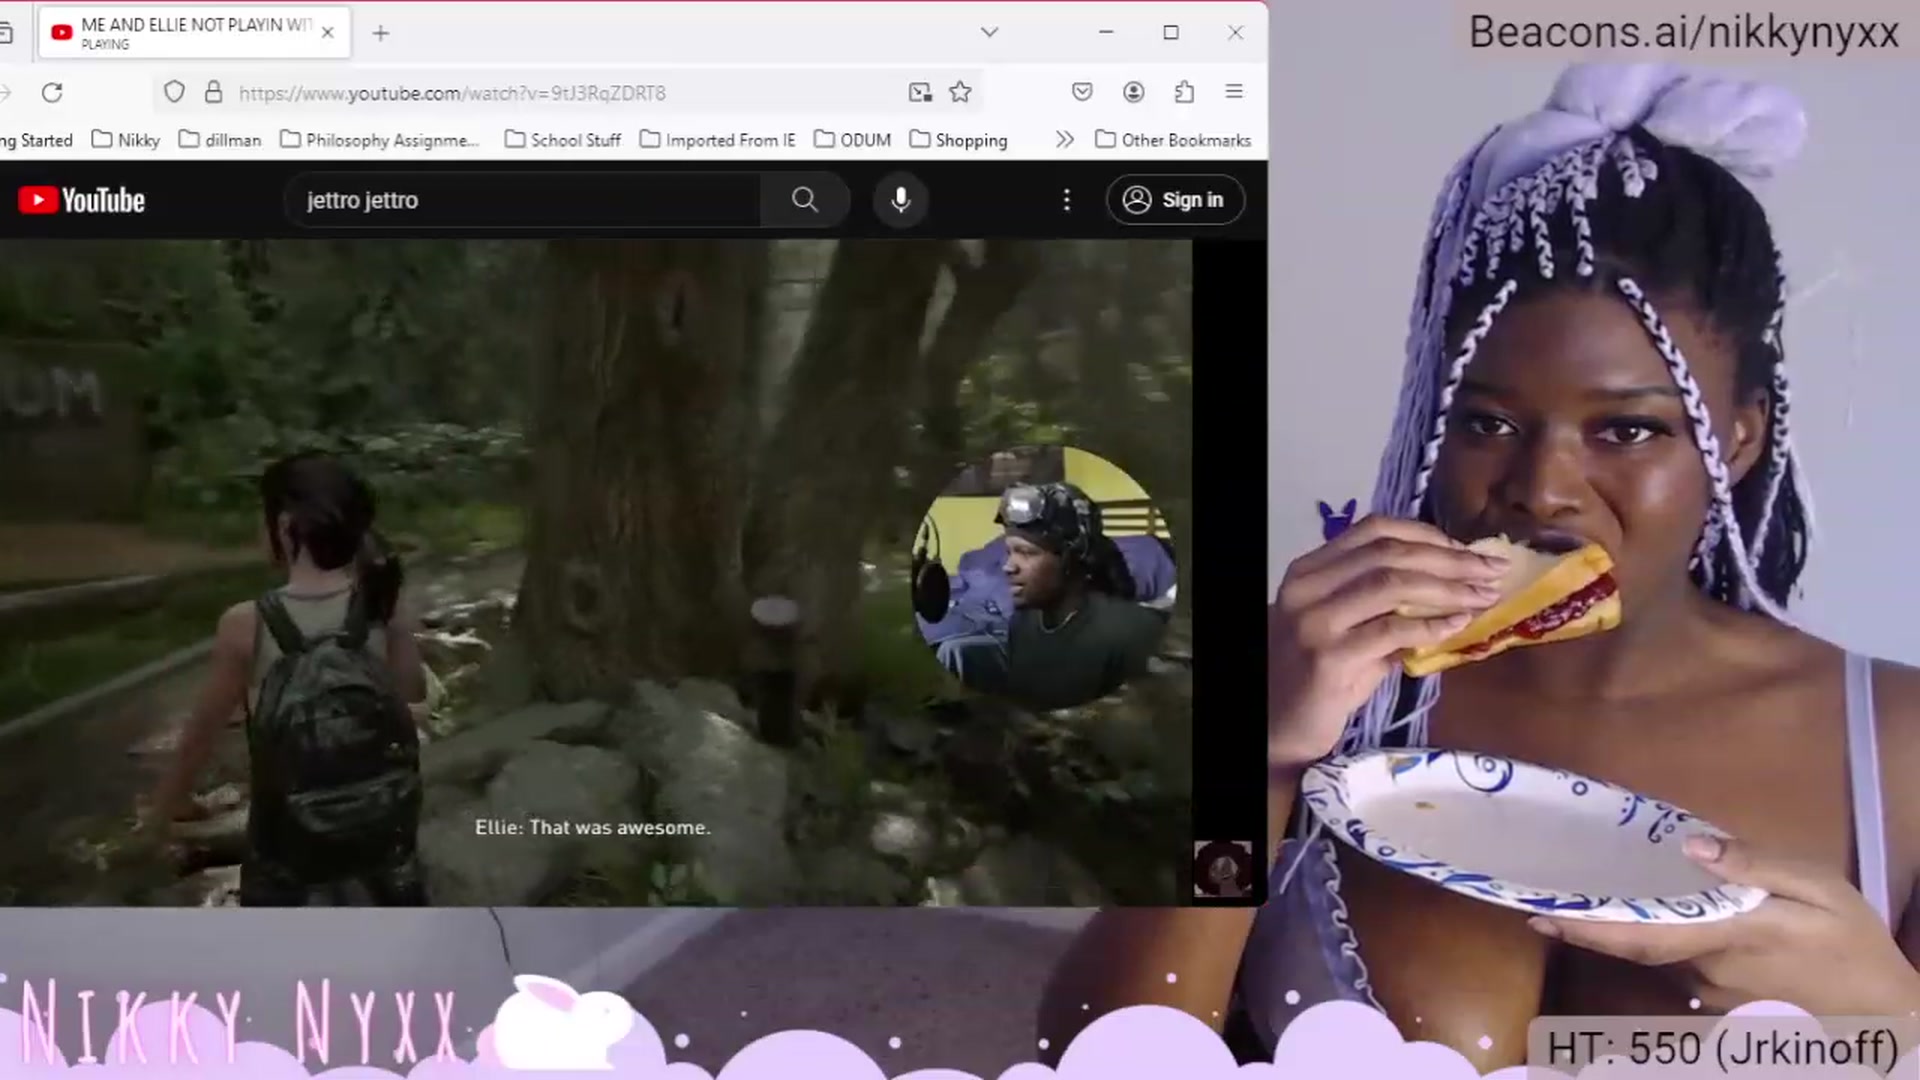Viewport: 1920px width, 1080px height.
Task: Open the Firefox hamburger application menu
Action: [x=1234, y=92]
